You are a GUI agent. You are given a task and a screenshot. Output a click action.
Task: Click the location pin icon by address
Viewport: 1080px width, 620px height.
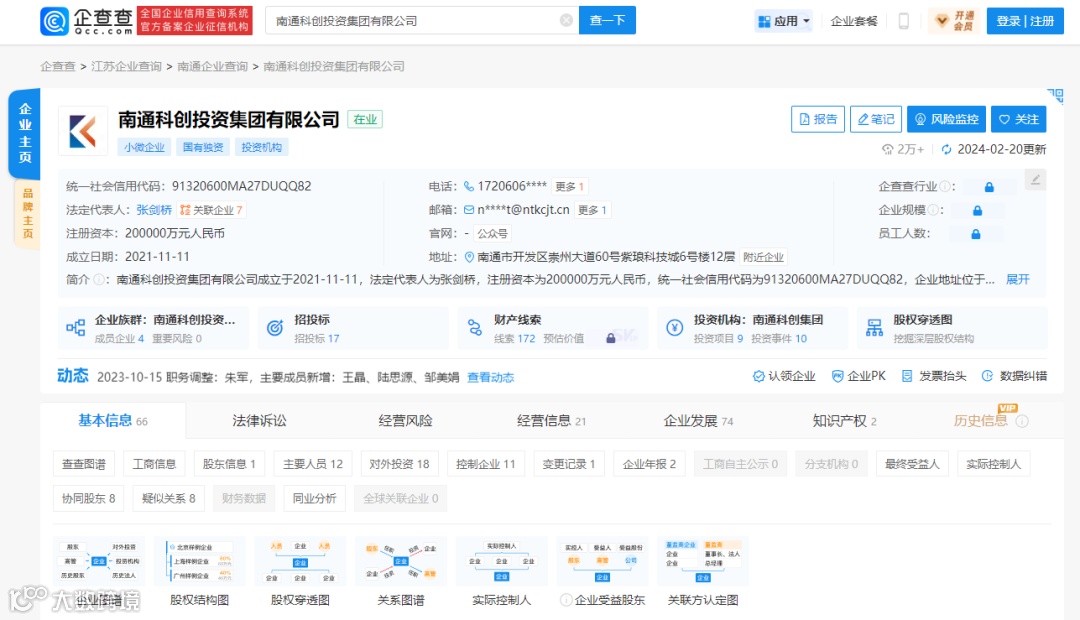(x=469, y=257)
